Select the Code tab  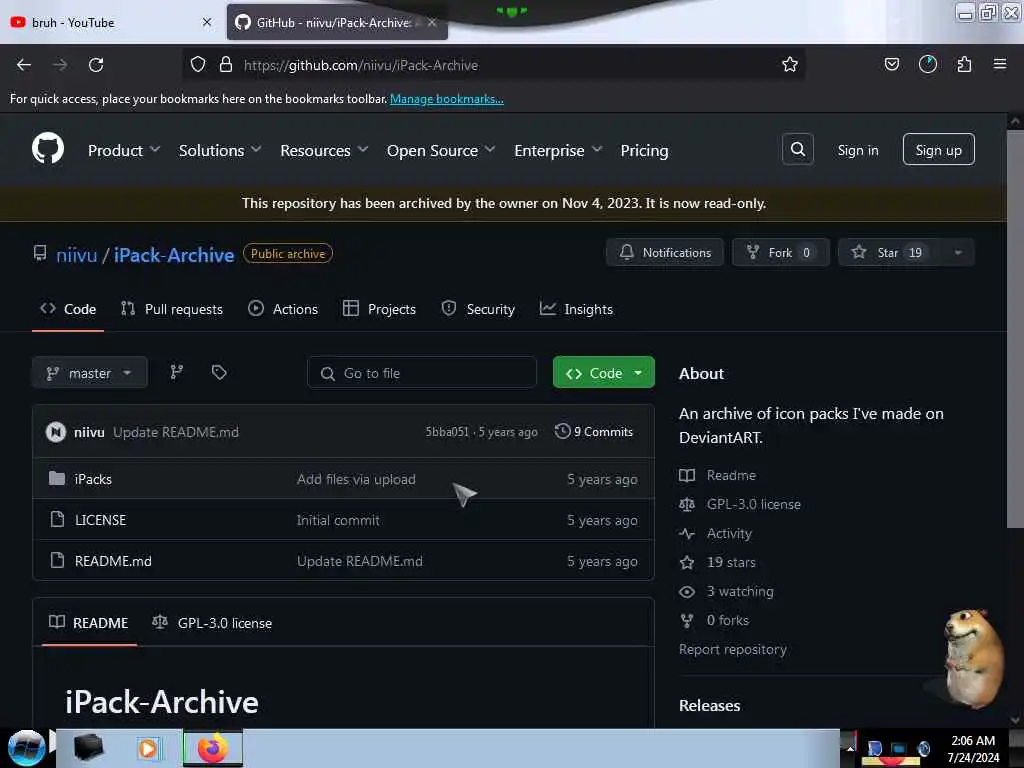tap(68, 310)
